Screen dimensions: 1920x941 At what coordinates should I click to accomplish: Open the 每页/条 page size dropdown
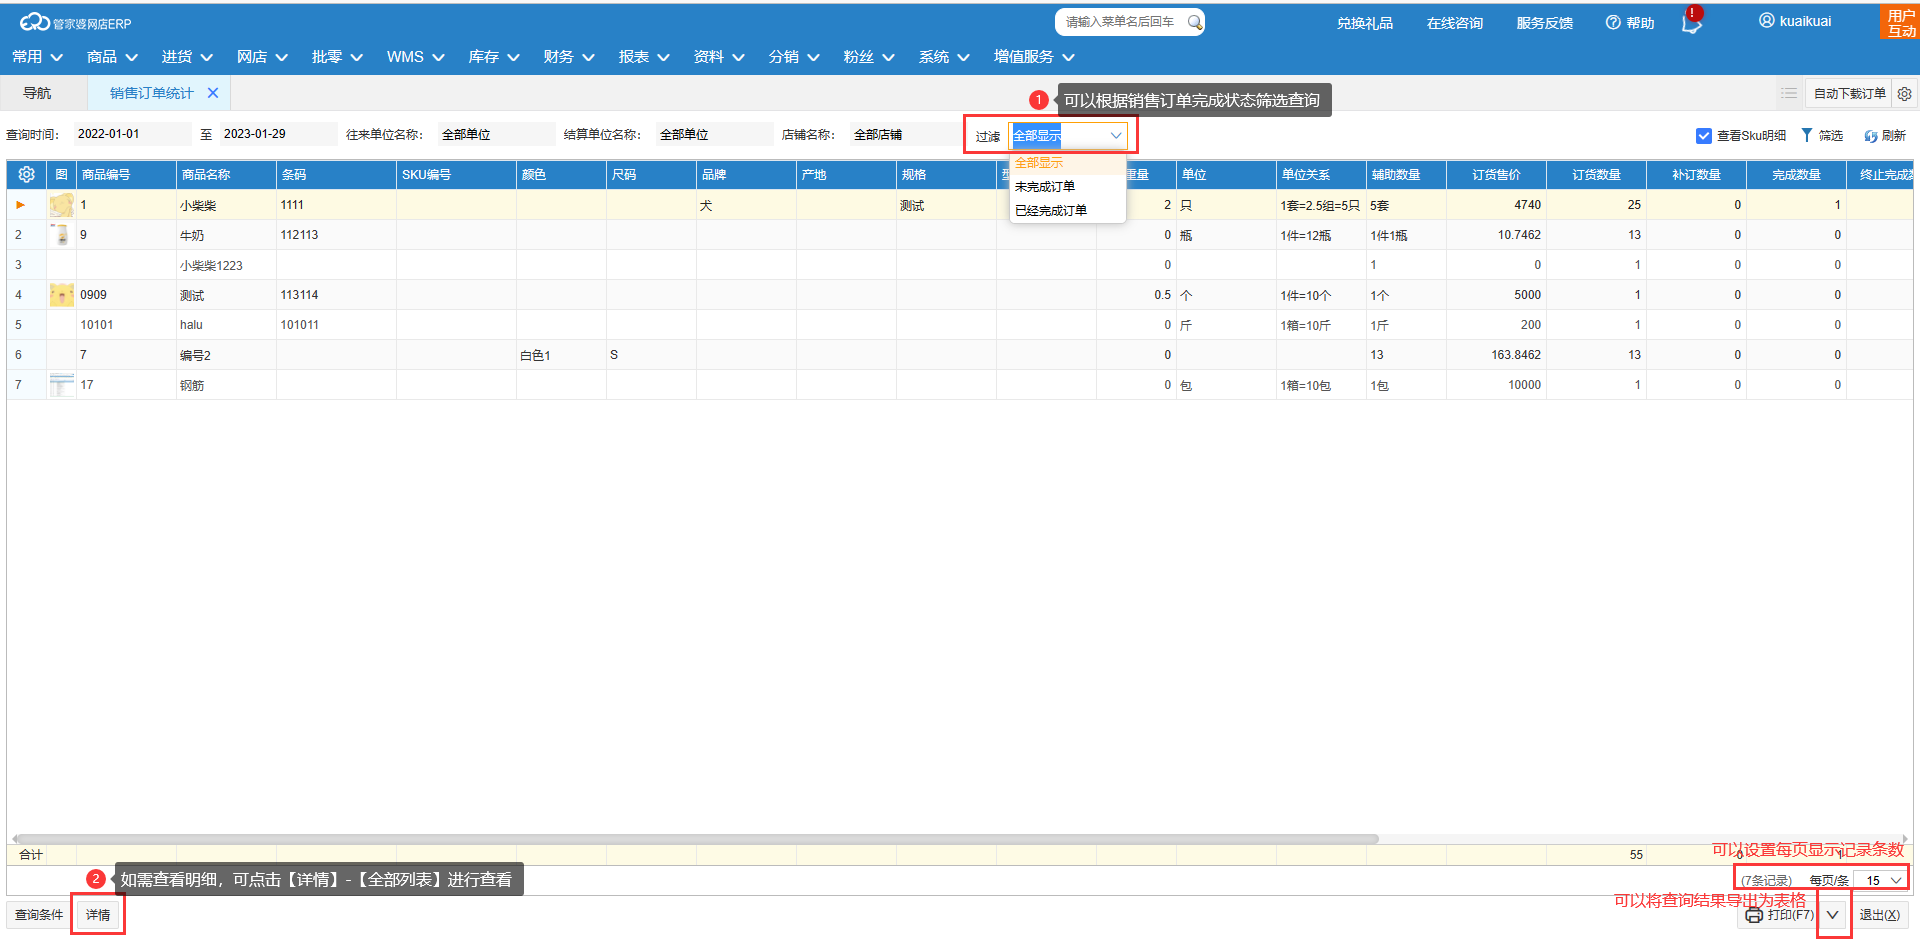[1882, 880]
